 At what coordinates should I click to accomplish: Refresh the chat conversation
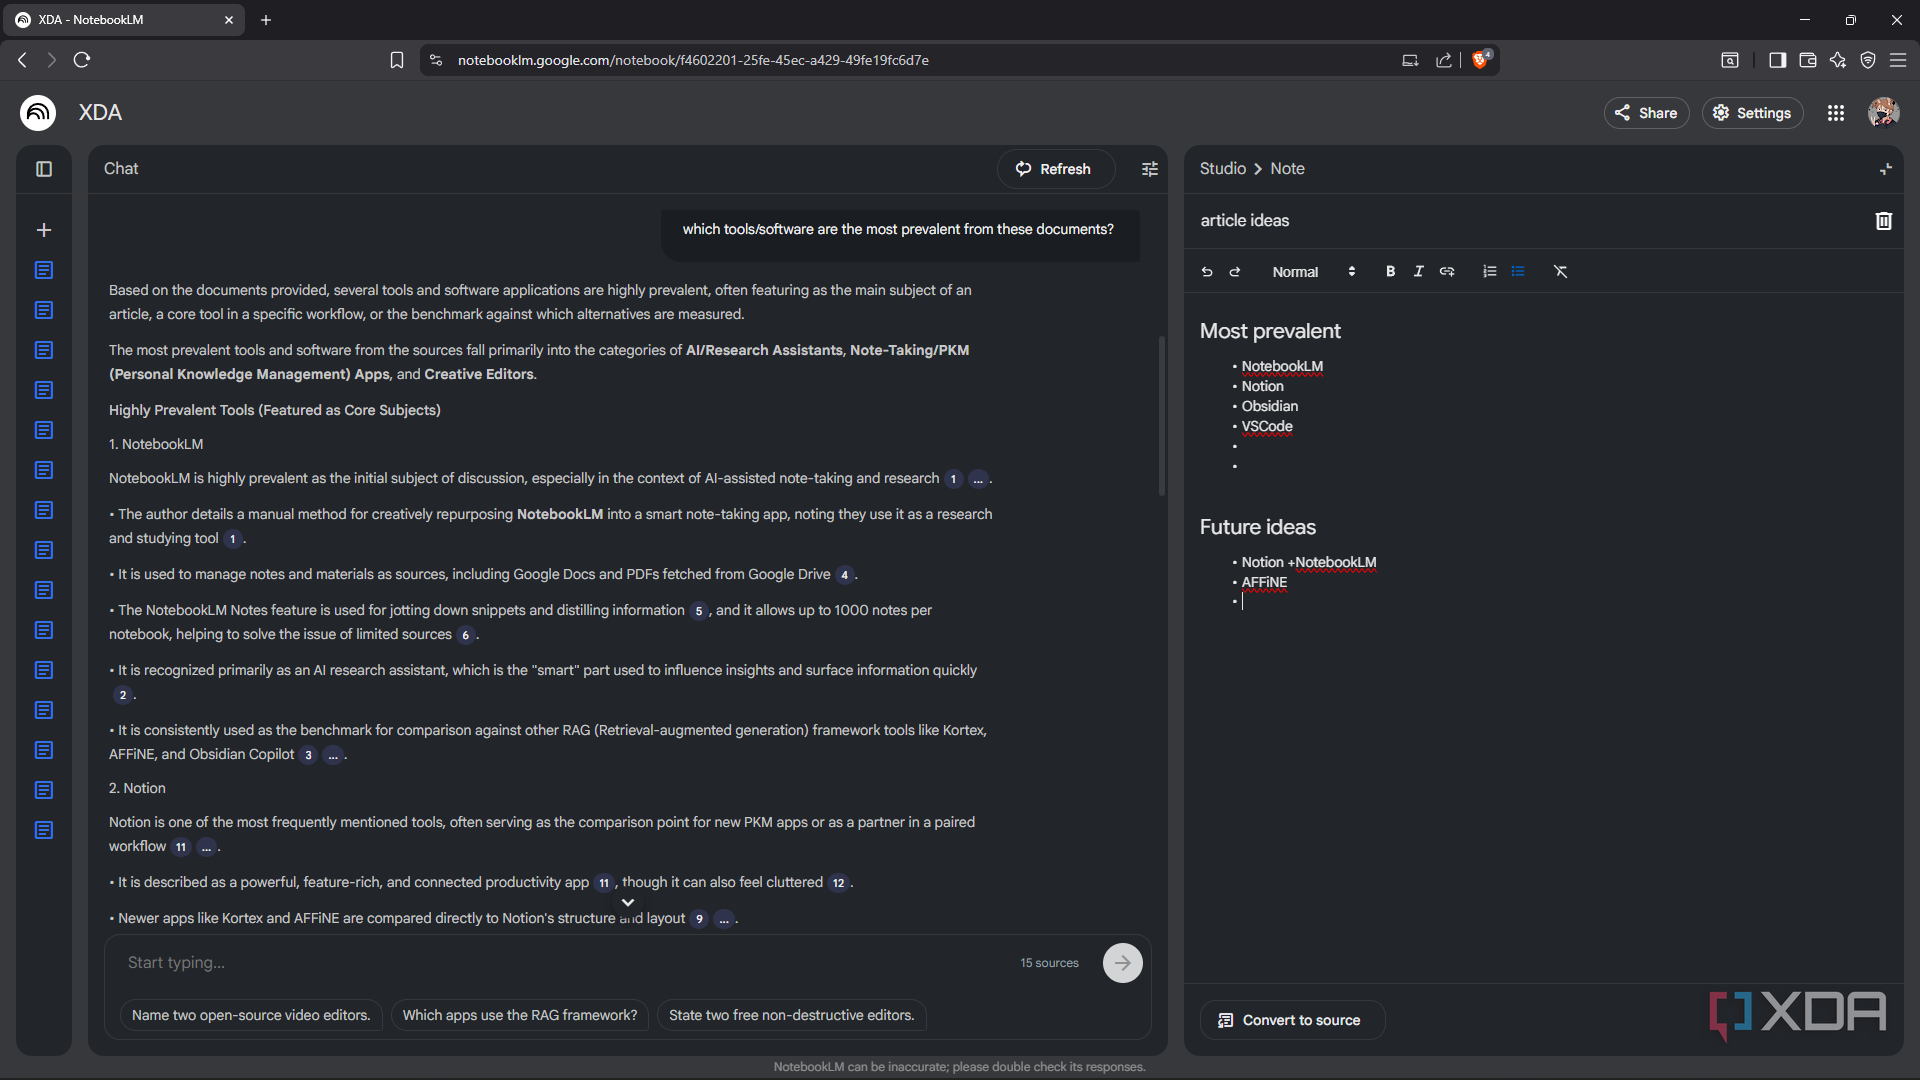[x=1055, y=169]
